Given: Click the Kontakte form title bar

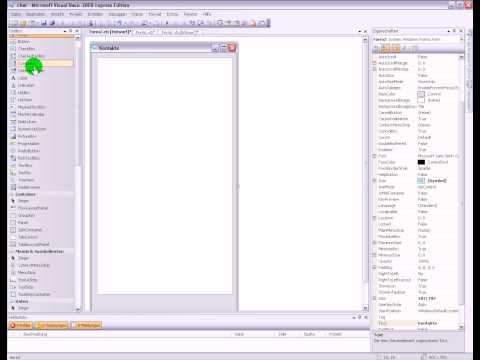Looking at the screenshot, I should (163, 48).
